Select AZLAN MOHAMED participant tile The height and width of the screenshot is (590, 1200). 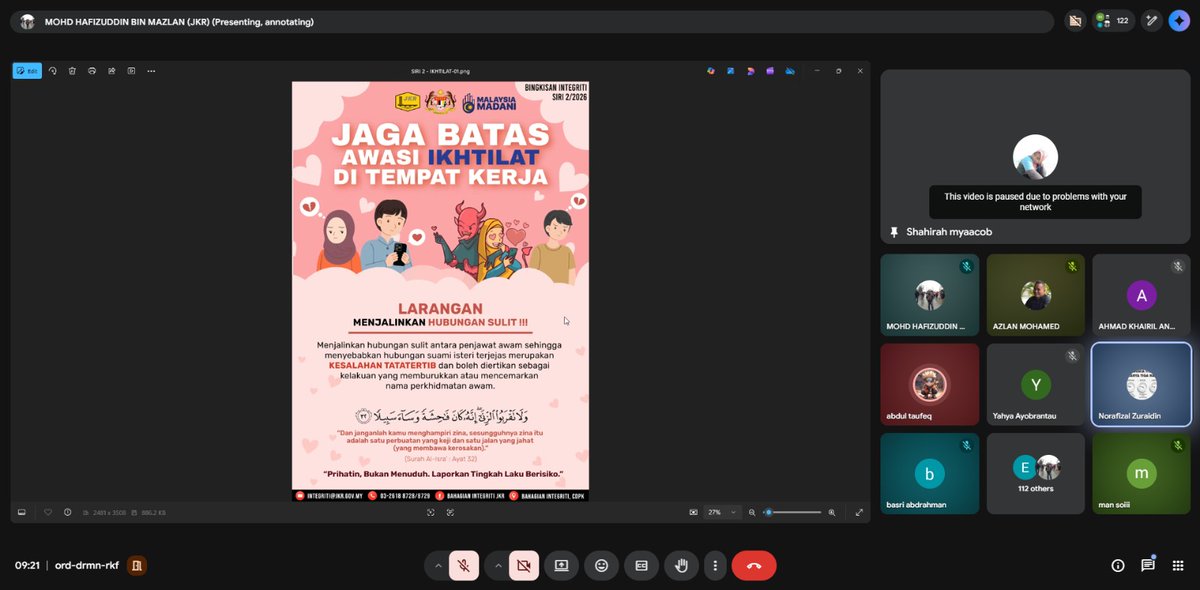[1035, 295]
